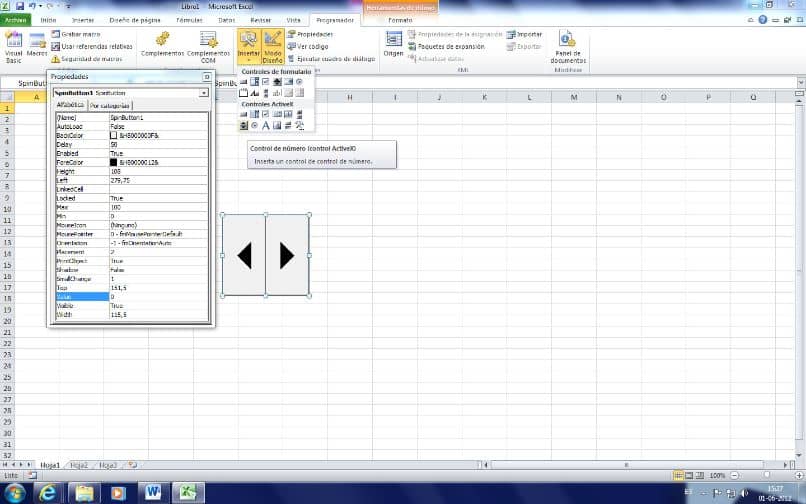This screenshot has height=504, width=806.
Task: Open Word from the taskbar
Action: 153,493
